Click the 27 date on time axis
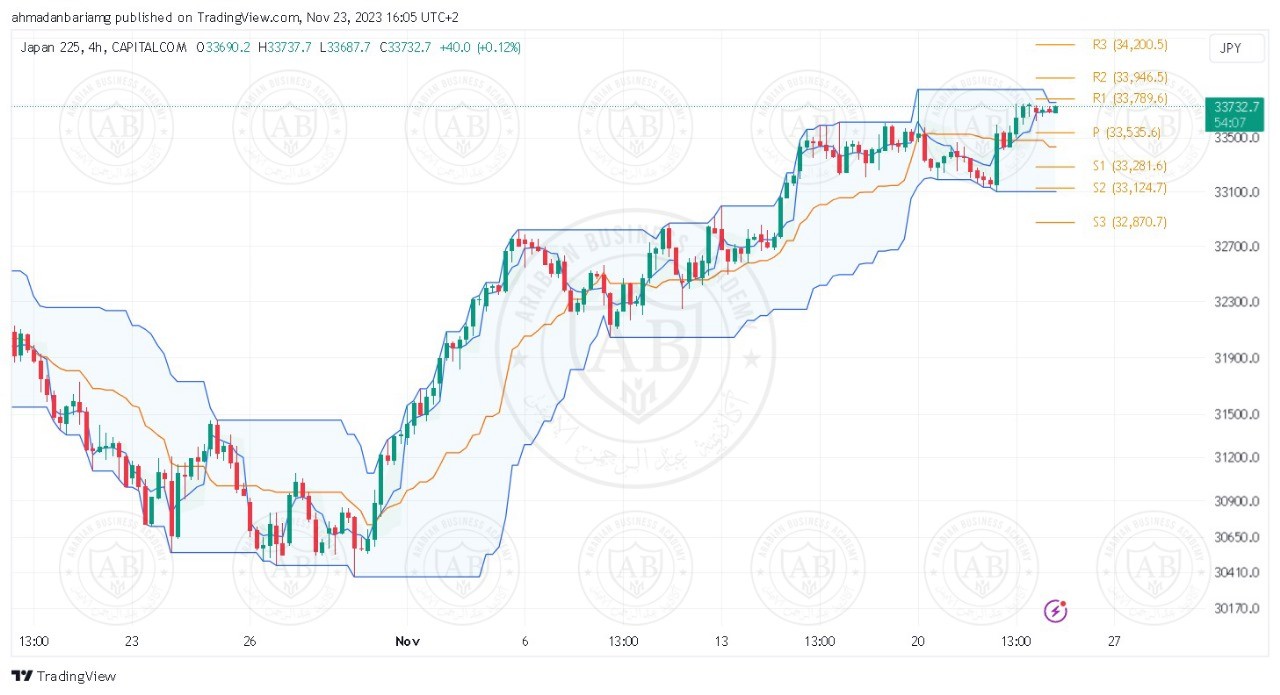Image resolution: width=1280 pixels, height=695 pixels. (1114, 640)
